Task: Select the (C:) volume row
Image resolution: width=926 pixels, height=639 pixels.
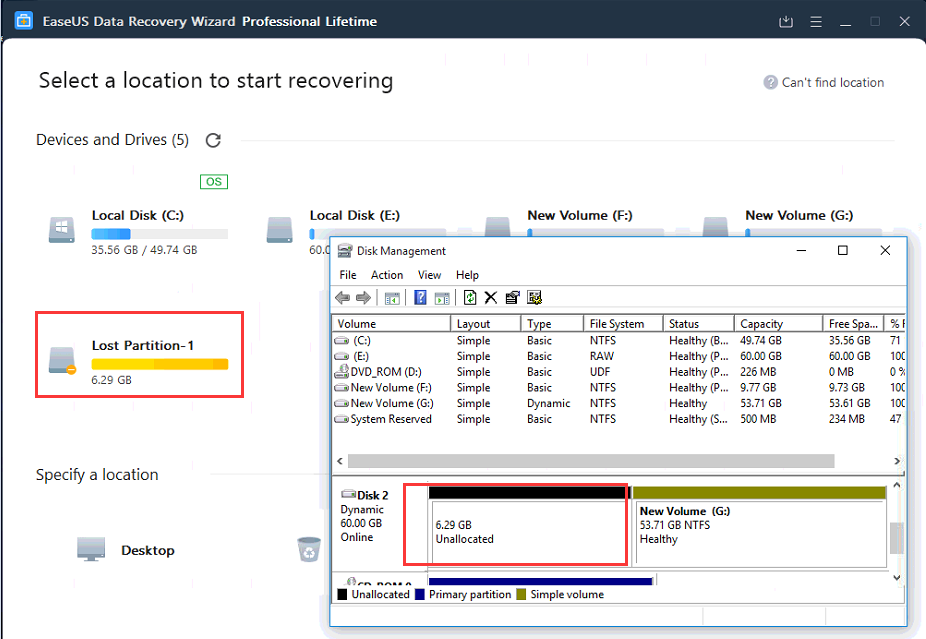Action: coord(618,341)
